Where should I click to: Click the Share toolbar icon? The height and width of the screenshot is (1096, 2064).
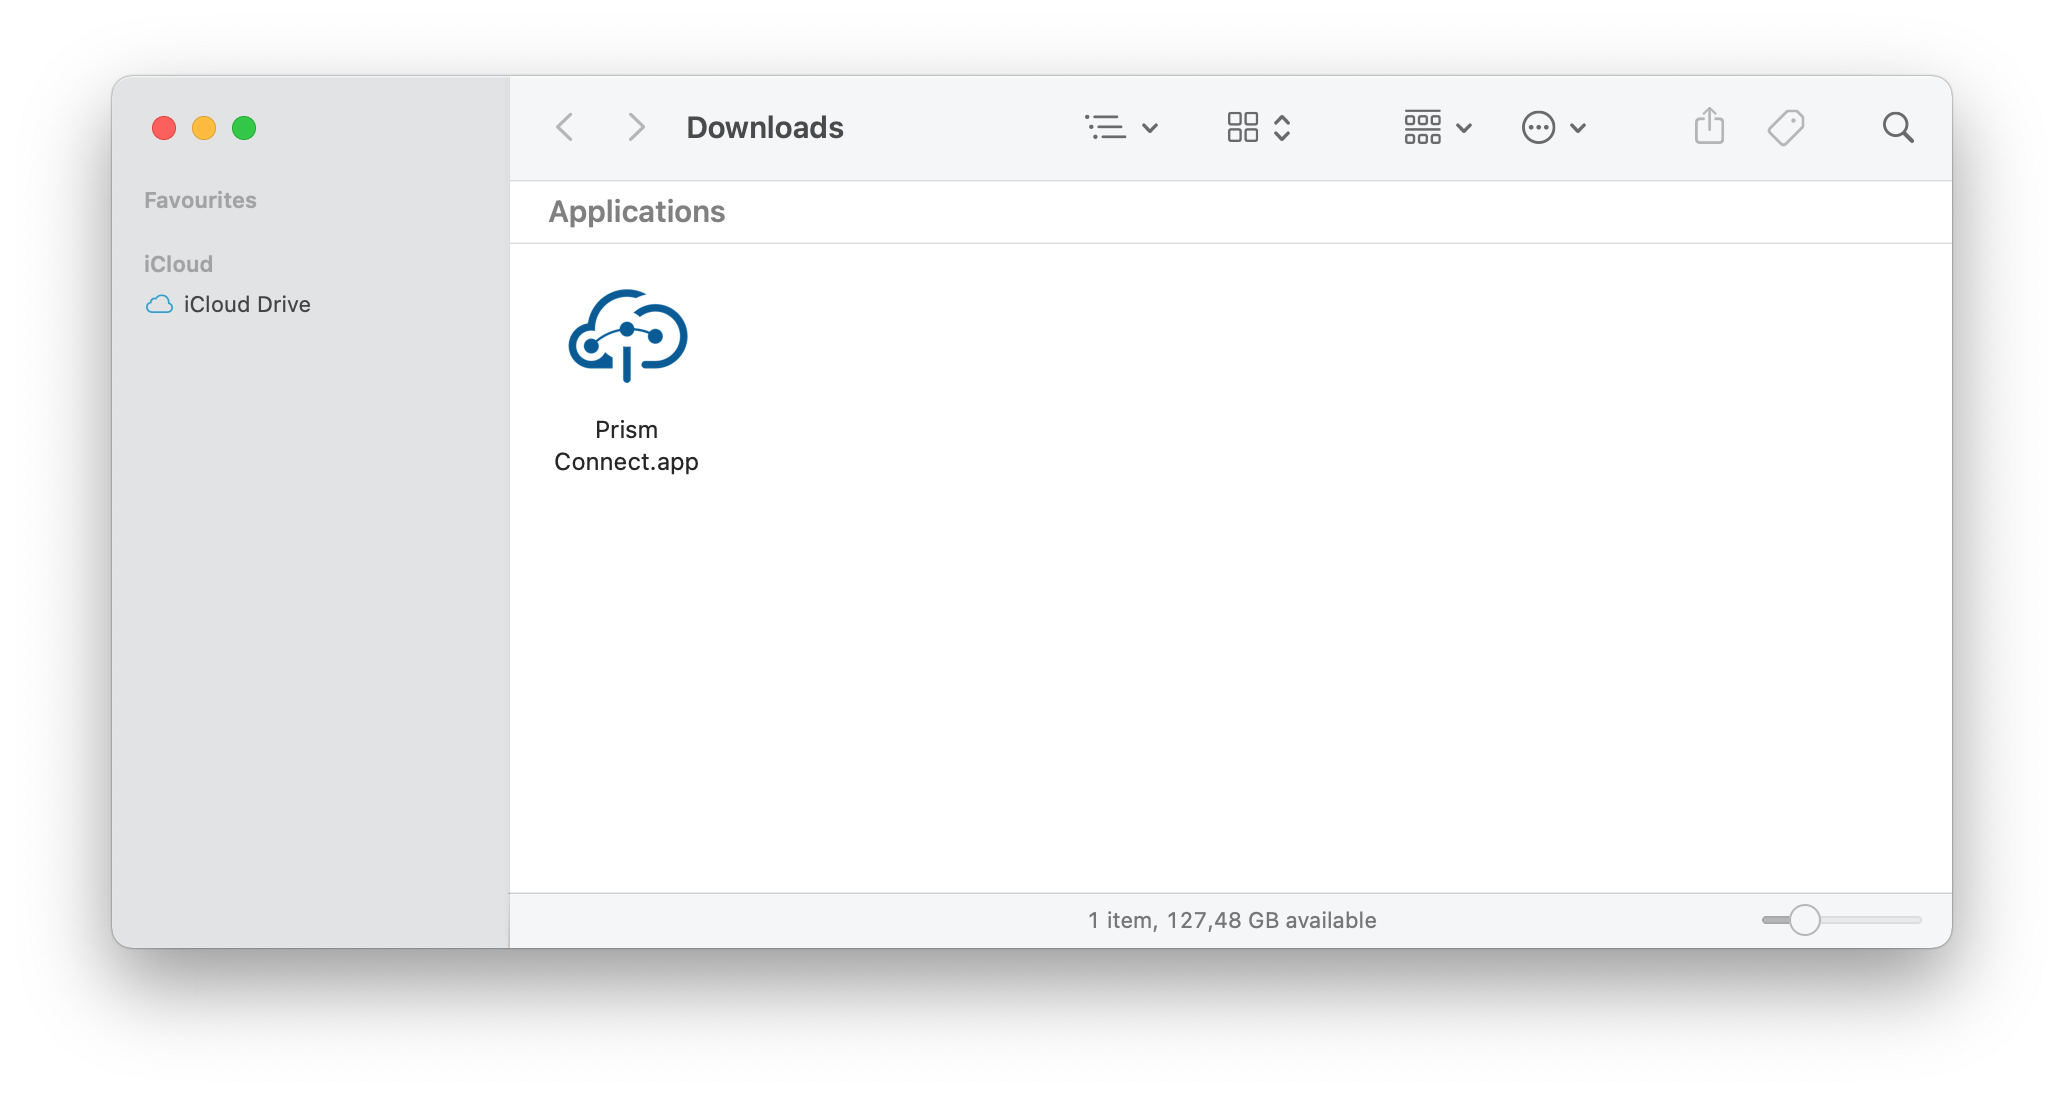pyautogui.click(x=1710, y=126)
